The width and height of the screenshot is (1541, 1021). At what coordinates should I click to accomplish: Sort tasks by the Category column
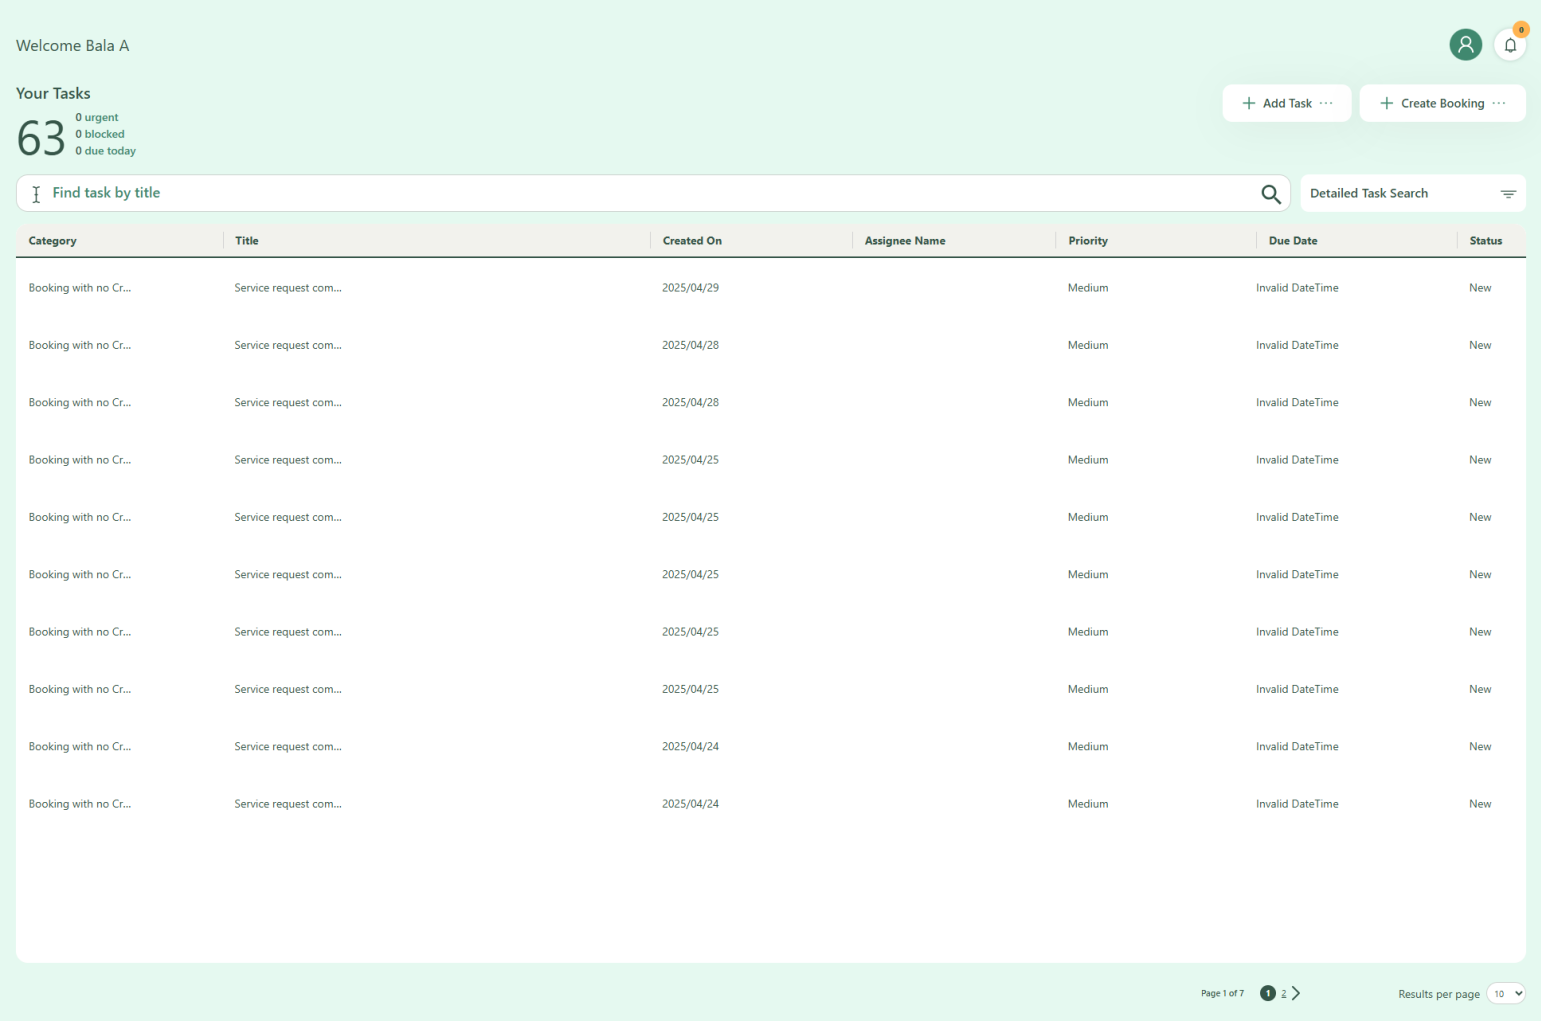tap(52, 241)
